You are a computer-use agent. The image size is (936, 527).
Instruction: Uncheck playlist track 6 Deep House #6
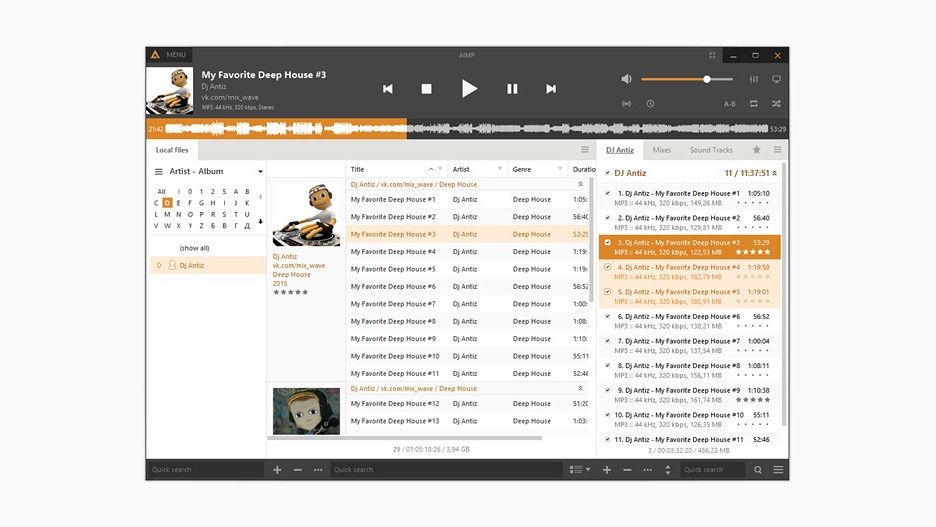[x=607, y=316]
